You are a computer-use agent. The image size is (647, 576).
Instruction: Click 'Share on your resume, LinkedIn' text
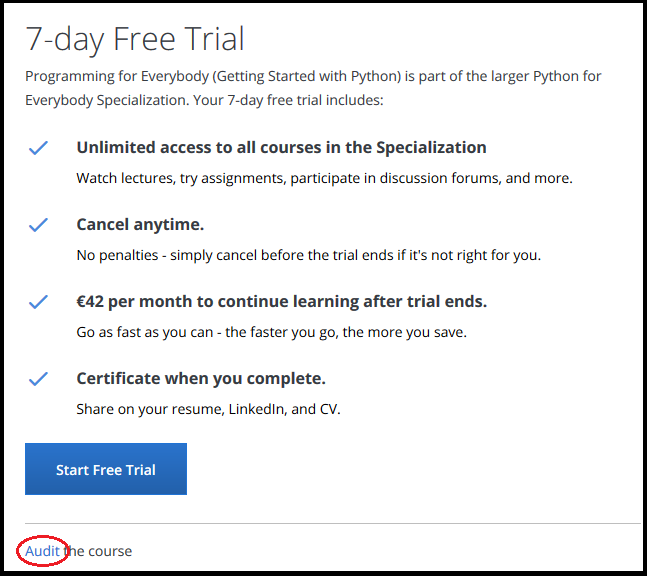click(208, 409)
